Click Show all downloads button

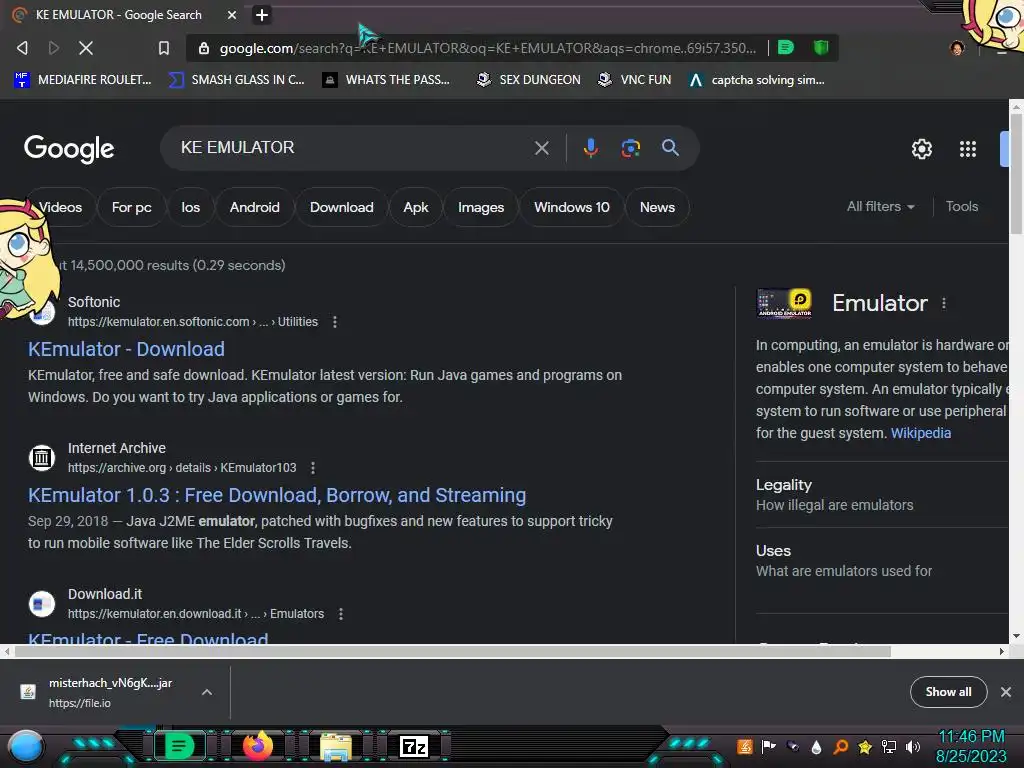click(x=948, y=692)
